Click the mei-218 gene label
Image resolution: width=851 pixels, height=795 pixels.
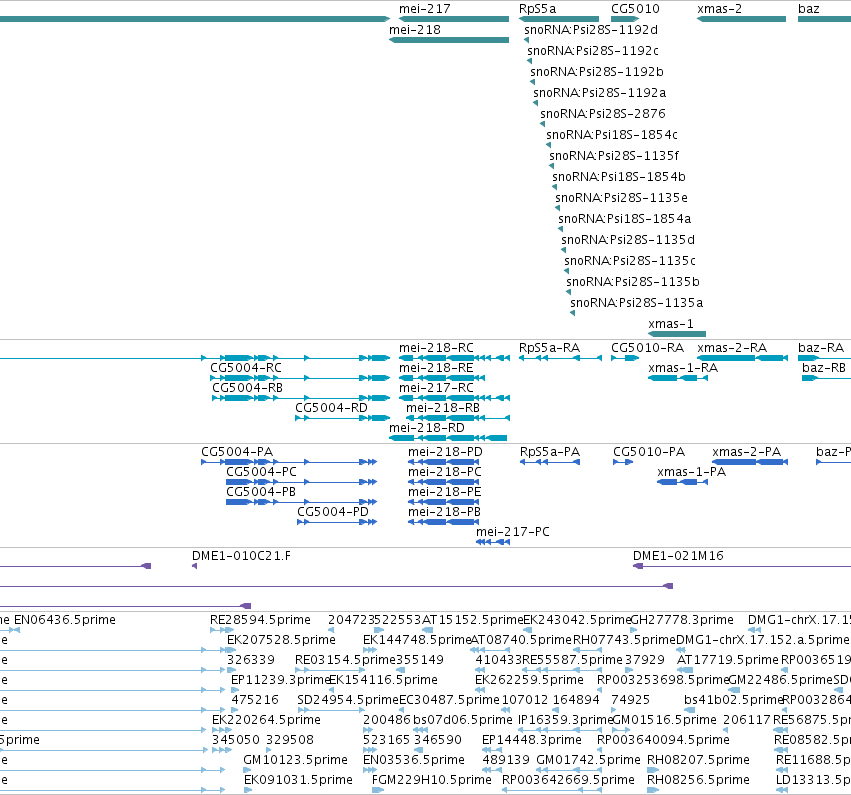pos(415,30)
